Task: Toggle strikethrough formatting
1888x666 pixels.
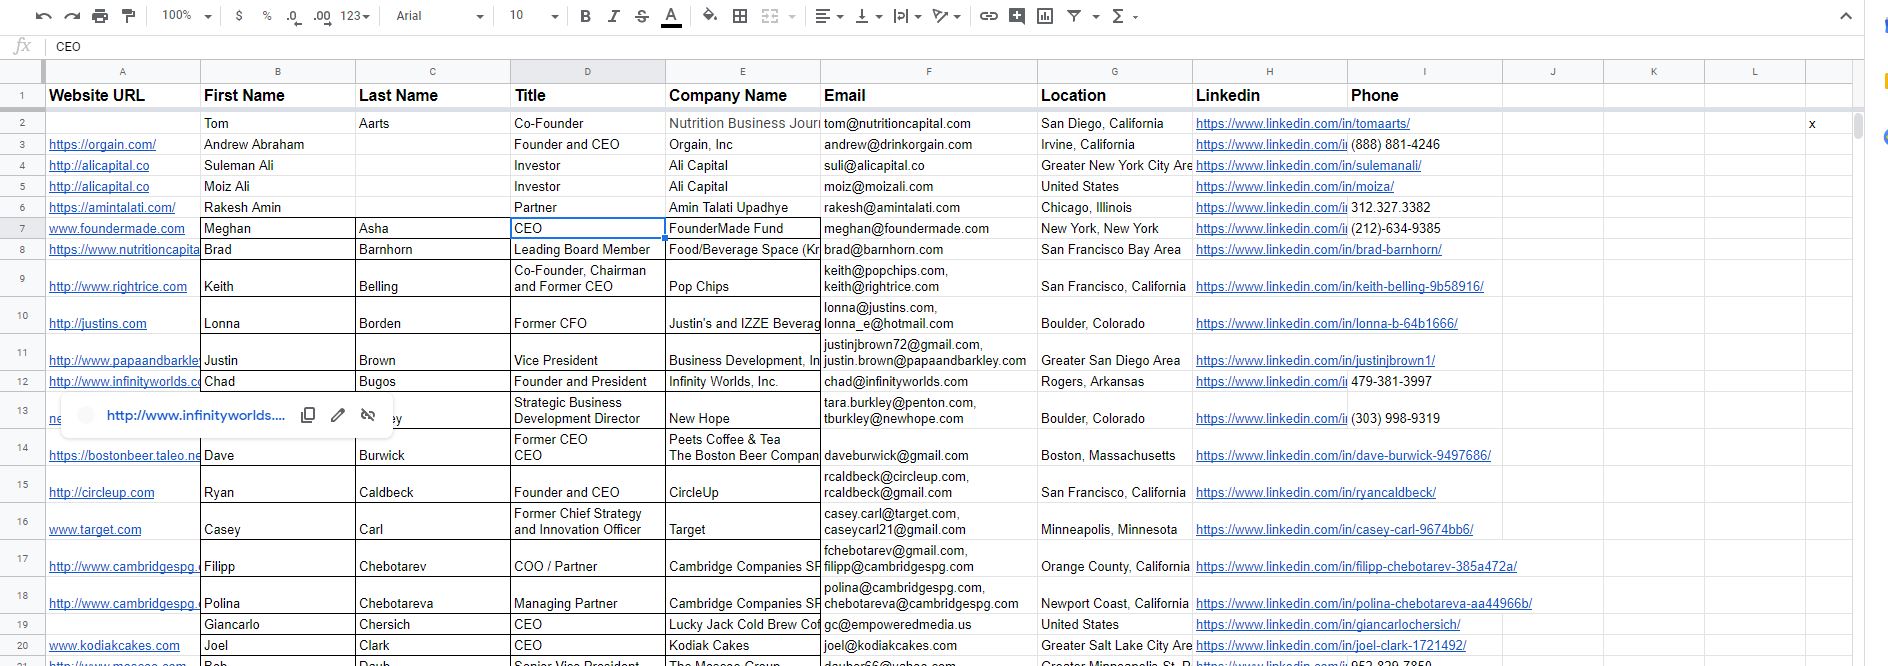Action: pos(641,16)
